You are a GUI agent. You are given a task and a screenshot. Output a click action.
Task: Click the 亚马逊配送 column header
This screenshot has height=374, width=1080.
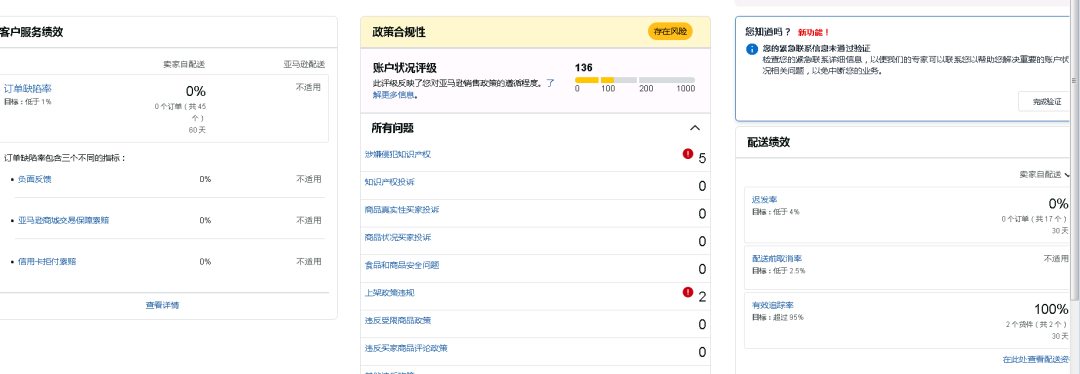point(303,64)
